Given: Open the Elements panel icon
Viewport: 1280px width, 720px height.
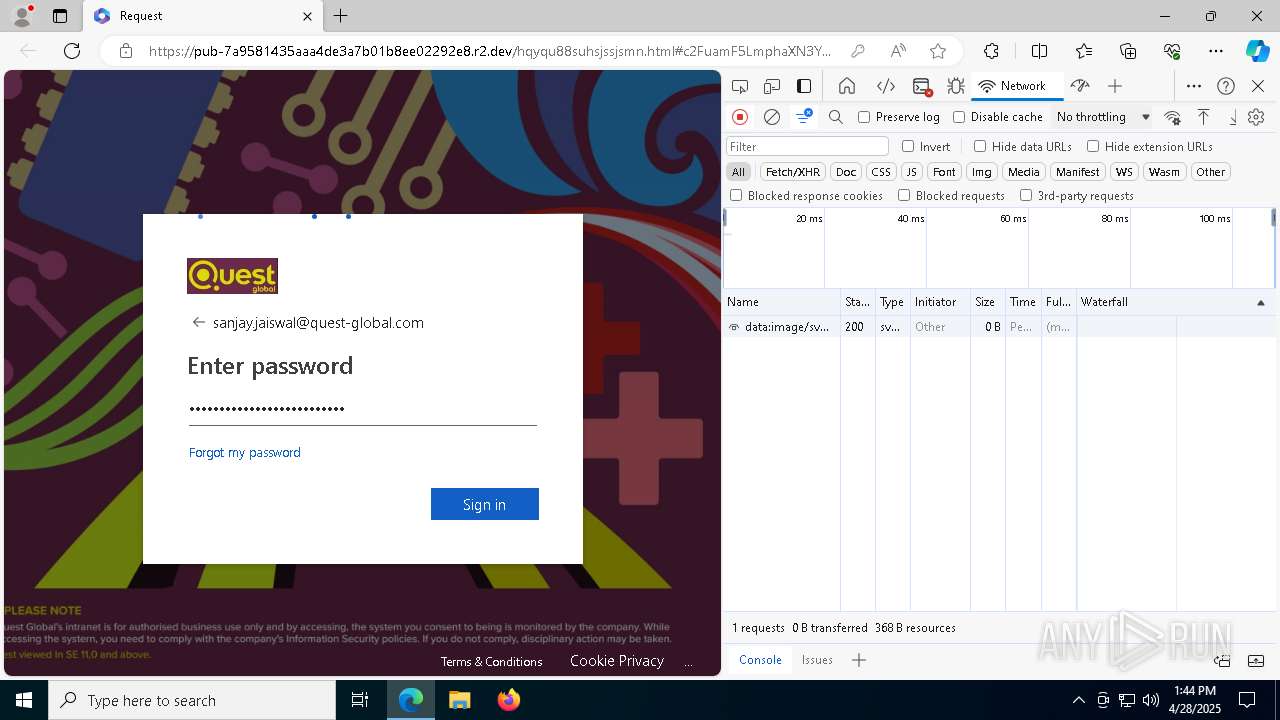Looking at the screenshot, I should click(885, 86).
